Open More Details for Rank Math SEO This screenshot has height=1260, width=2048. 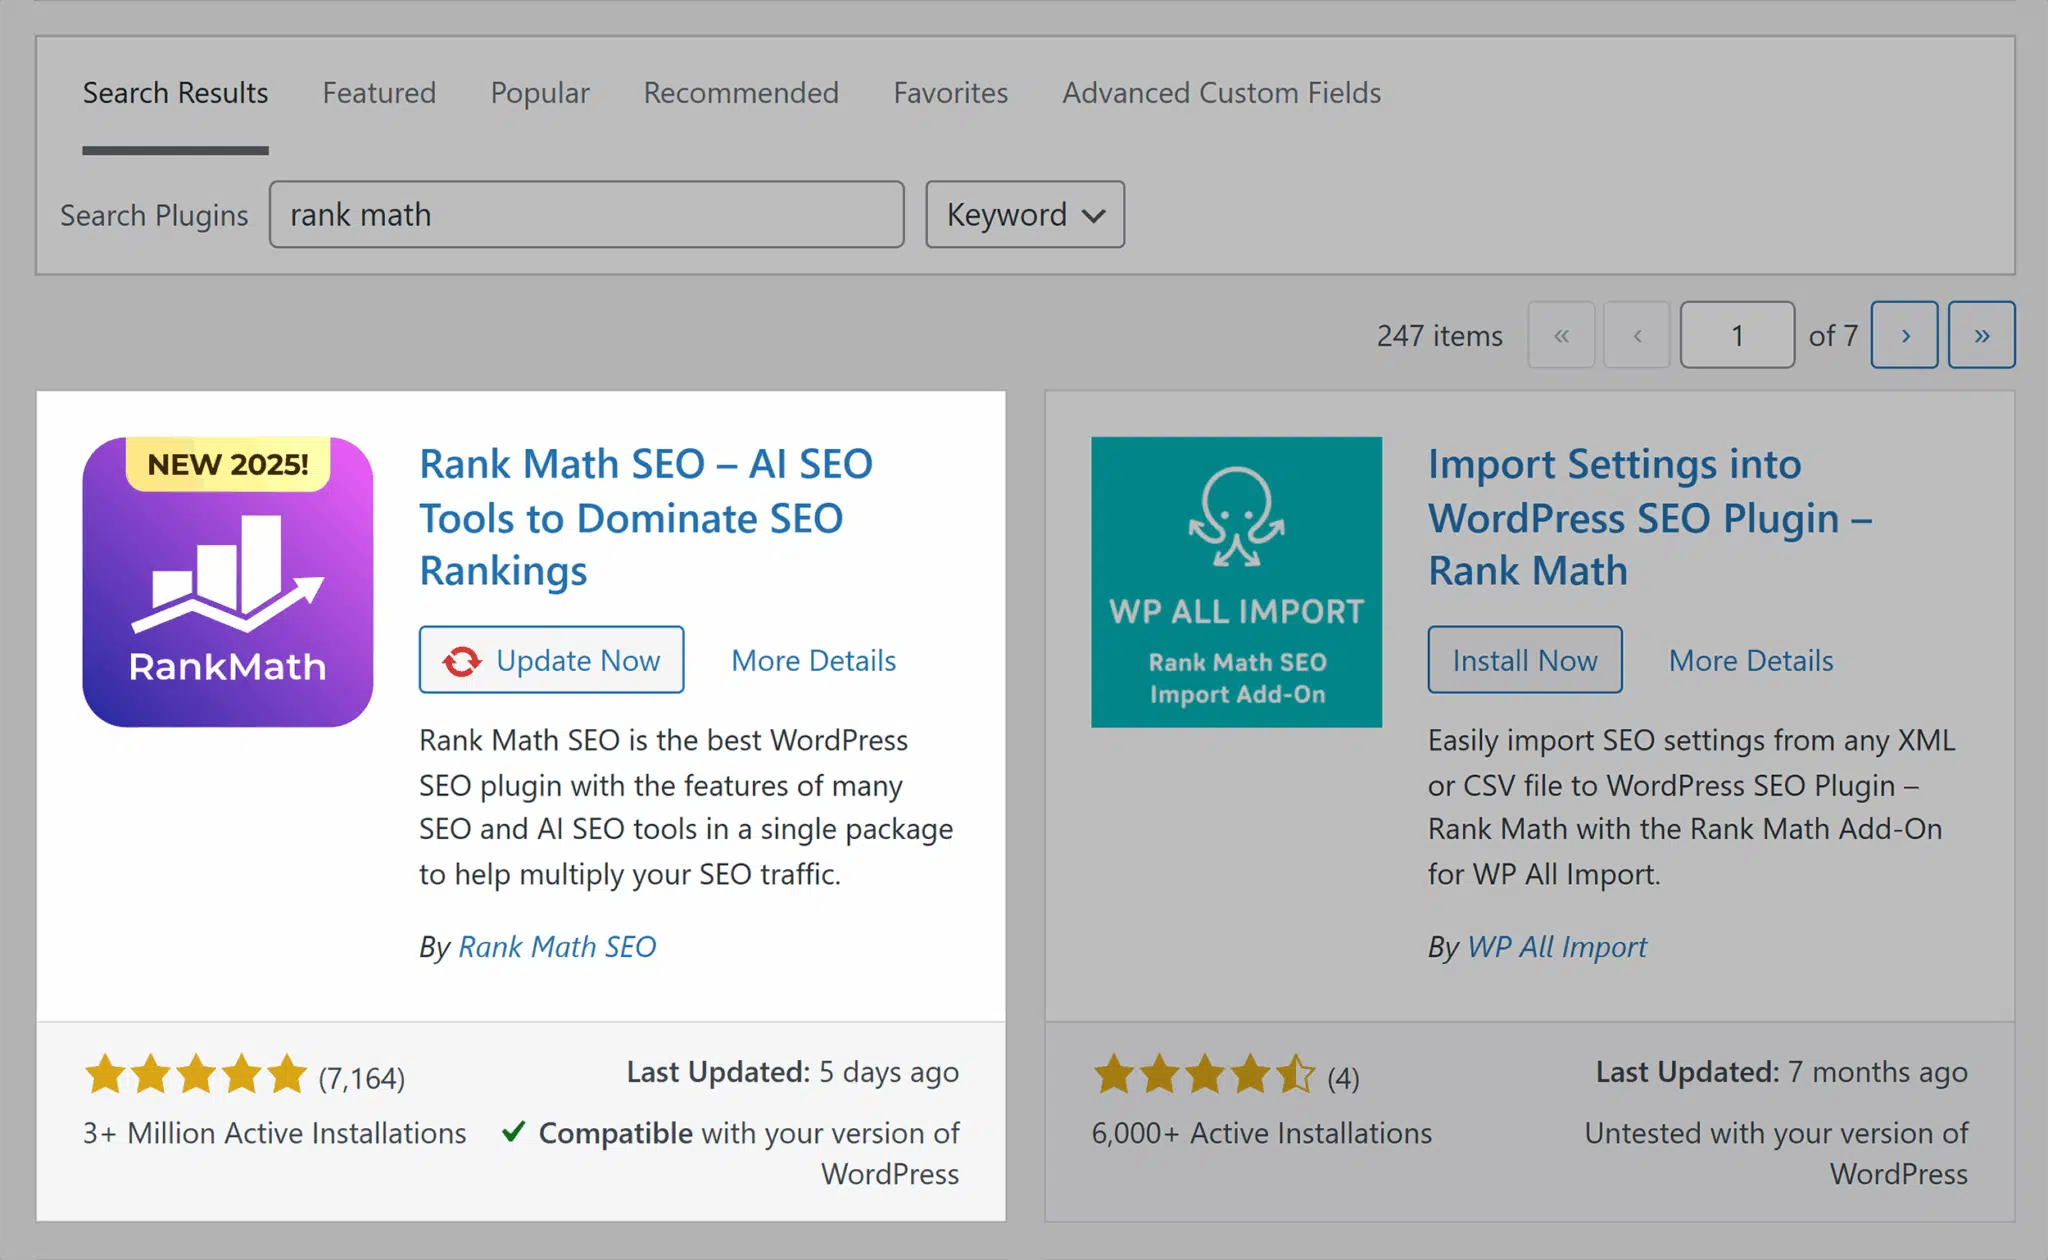point(814,660)
